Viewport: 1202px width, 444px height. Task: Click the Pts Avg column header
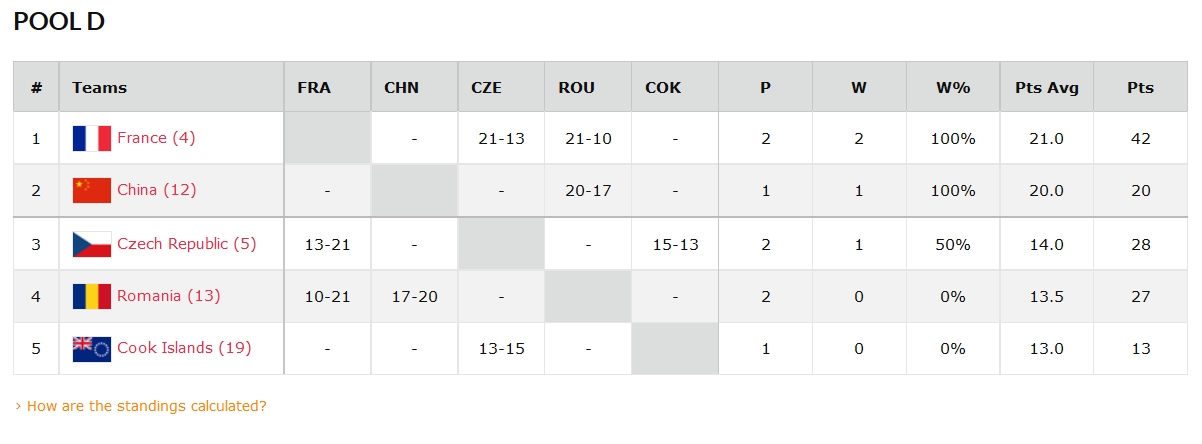click(x=1047, y=87)
